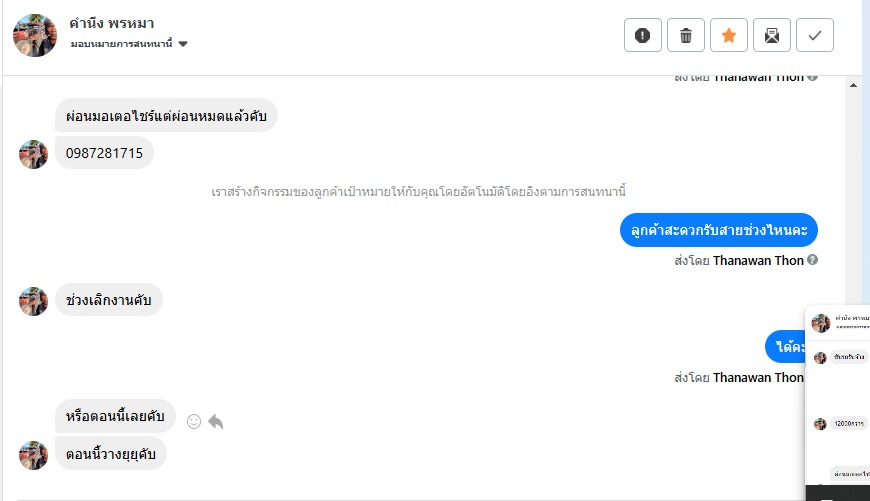Click the blue 'ได้คะ' reply bubble

(787, 347)
